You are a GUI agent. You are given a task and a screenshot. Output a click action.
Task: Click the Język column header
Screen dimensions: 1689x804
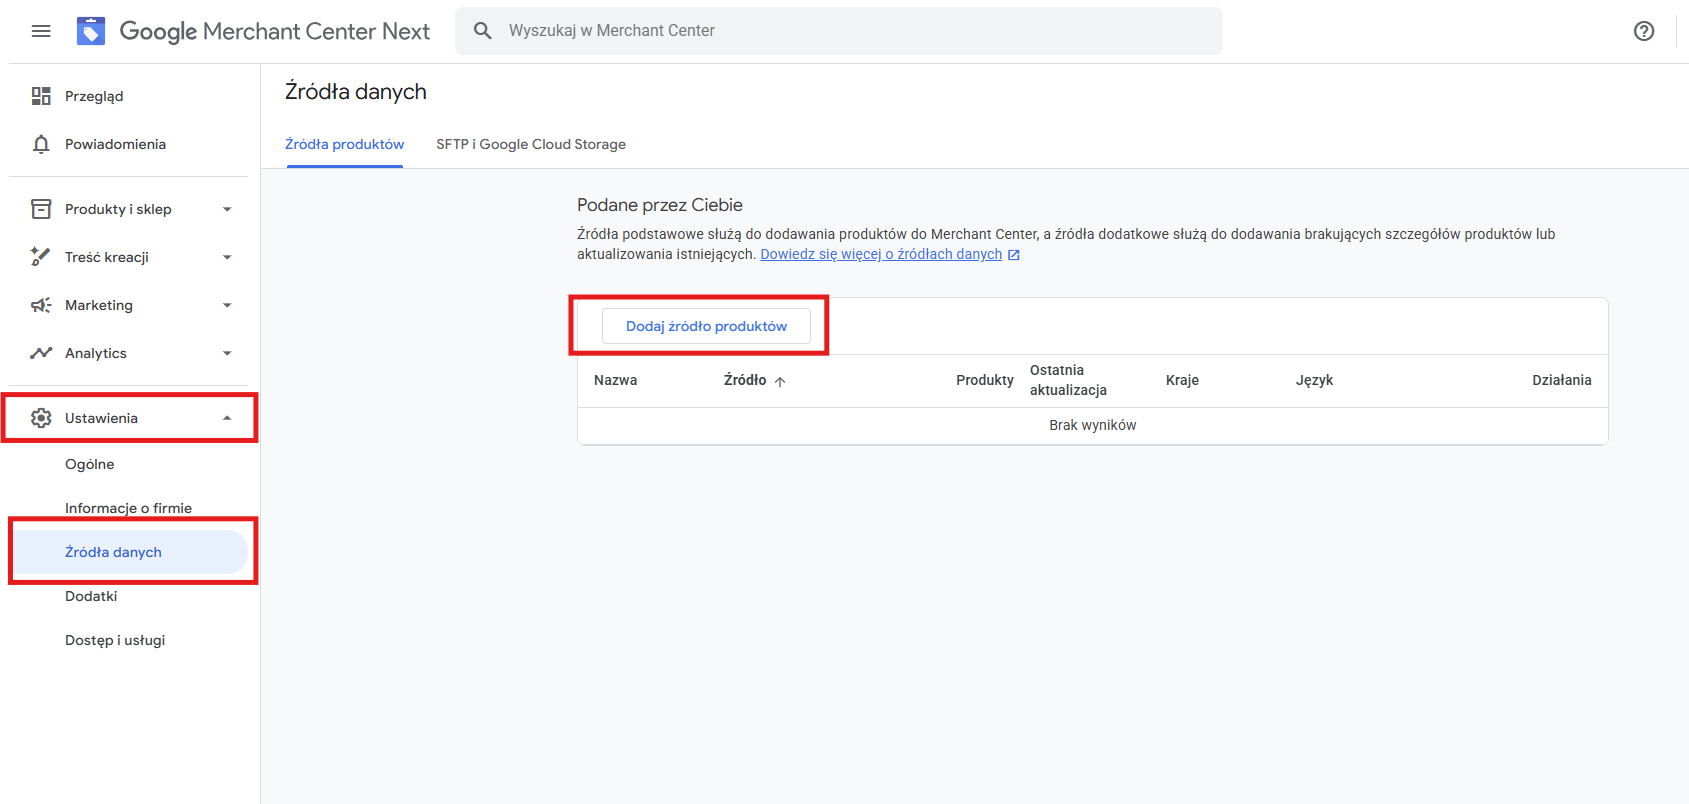tap(1314, 380)
